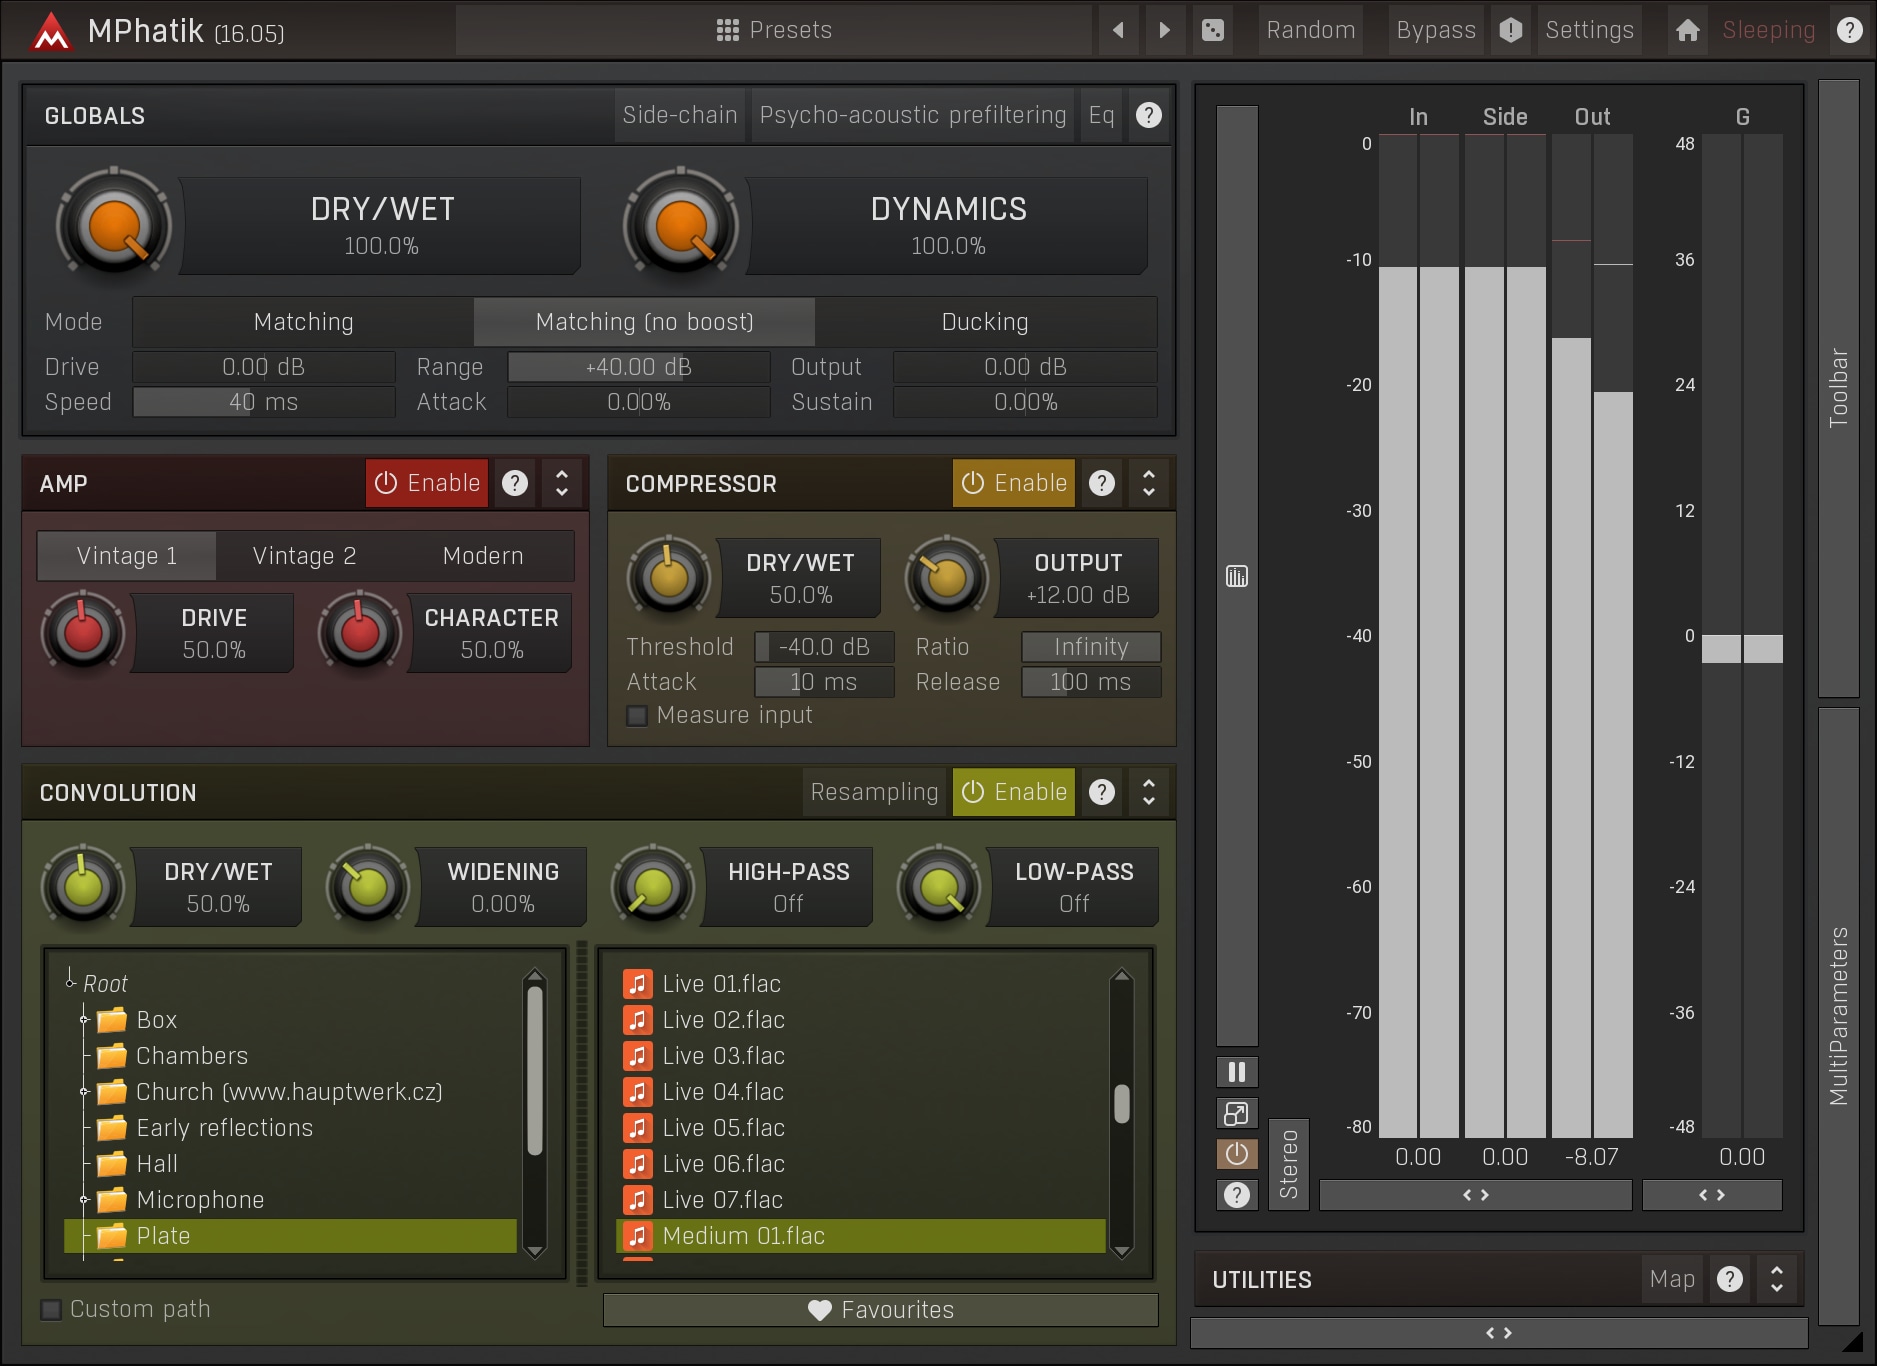The height and width of the screenshot is (1366, 1877).
Task: Open the Amp section help icon
Action: click(515, 484)
